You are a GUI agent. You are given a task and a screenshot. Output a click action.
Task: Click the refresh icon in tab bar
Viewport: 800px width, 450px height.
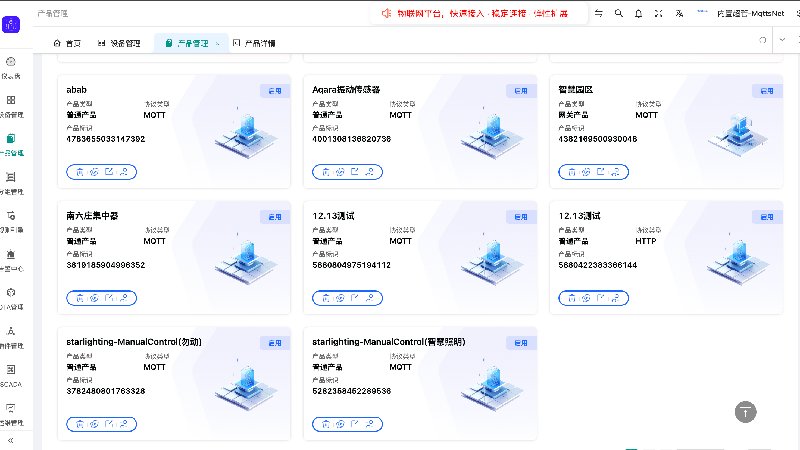coord(763,40)
